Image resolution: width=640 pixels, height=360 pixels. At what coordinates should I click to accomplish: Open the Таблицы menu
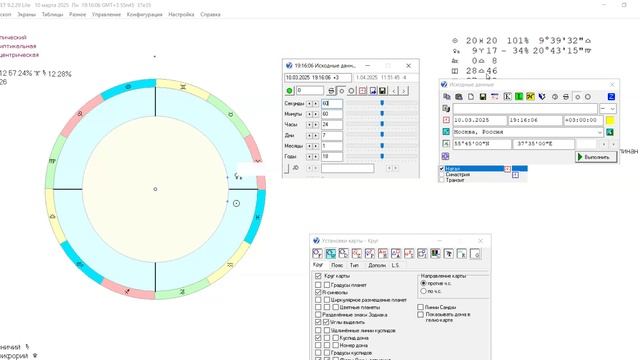52,14
